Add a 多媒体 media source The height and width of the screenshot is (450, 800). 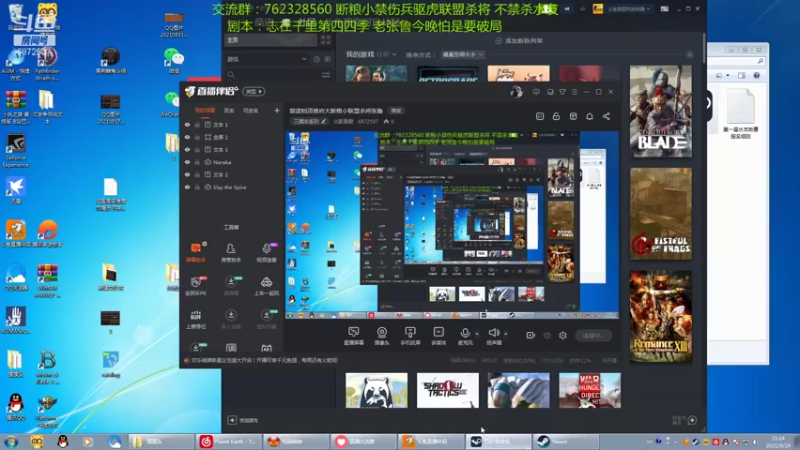(439, 336)
